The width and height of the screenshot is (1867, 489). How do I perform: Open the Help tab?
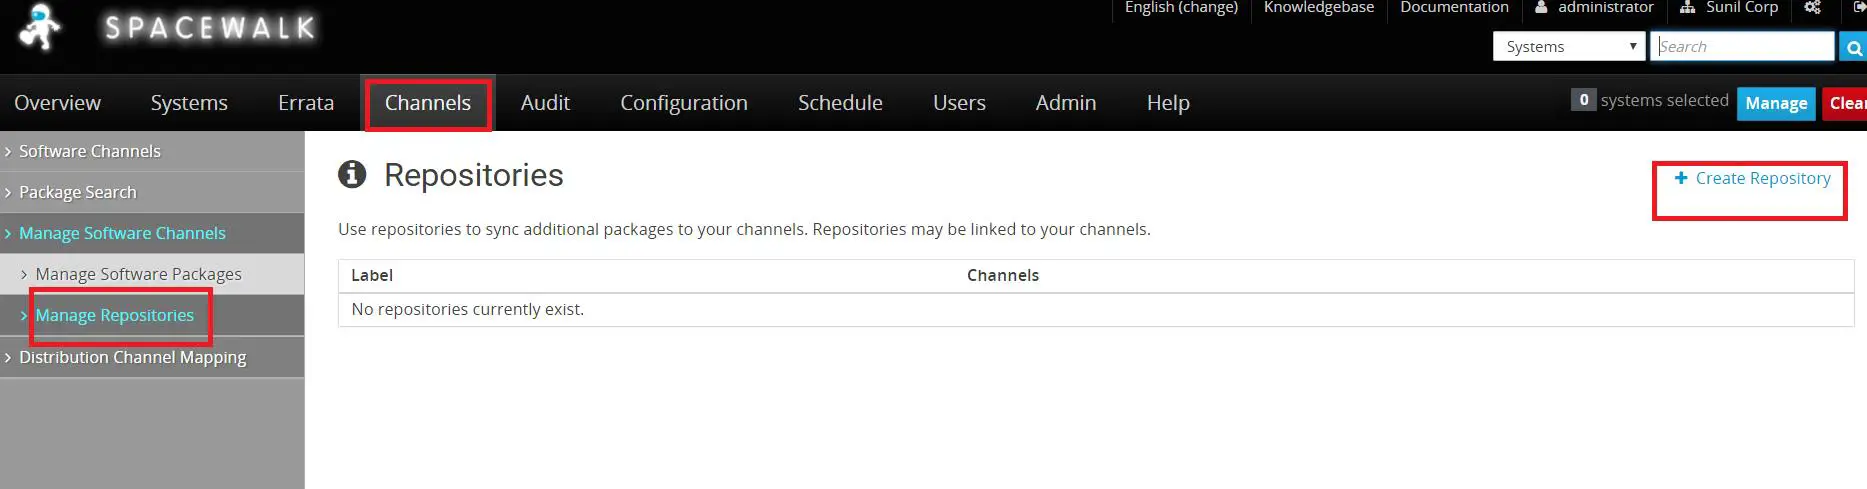(1168, 103)
